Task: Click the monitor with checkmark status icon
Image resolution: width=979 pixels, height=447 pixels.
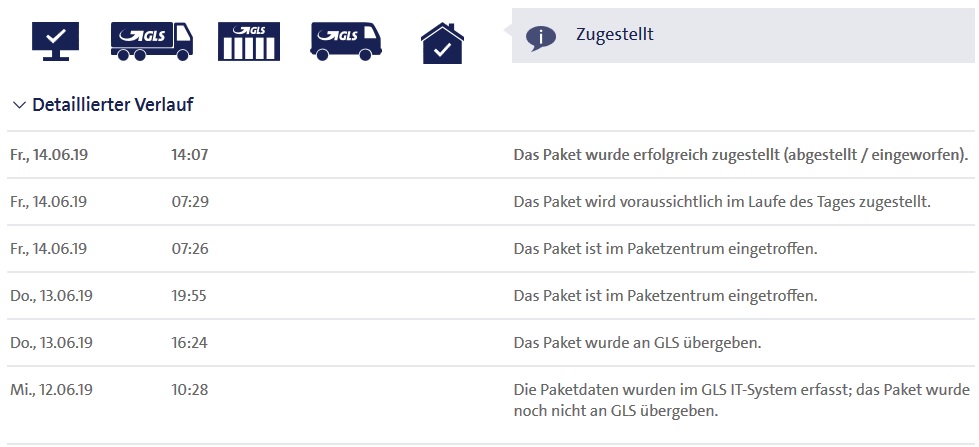Action: (x=56, y=41)
